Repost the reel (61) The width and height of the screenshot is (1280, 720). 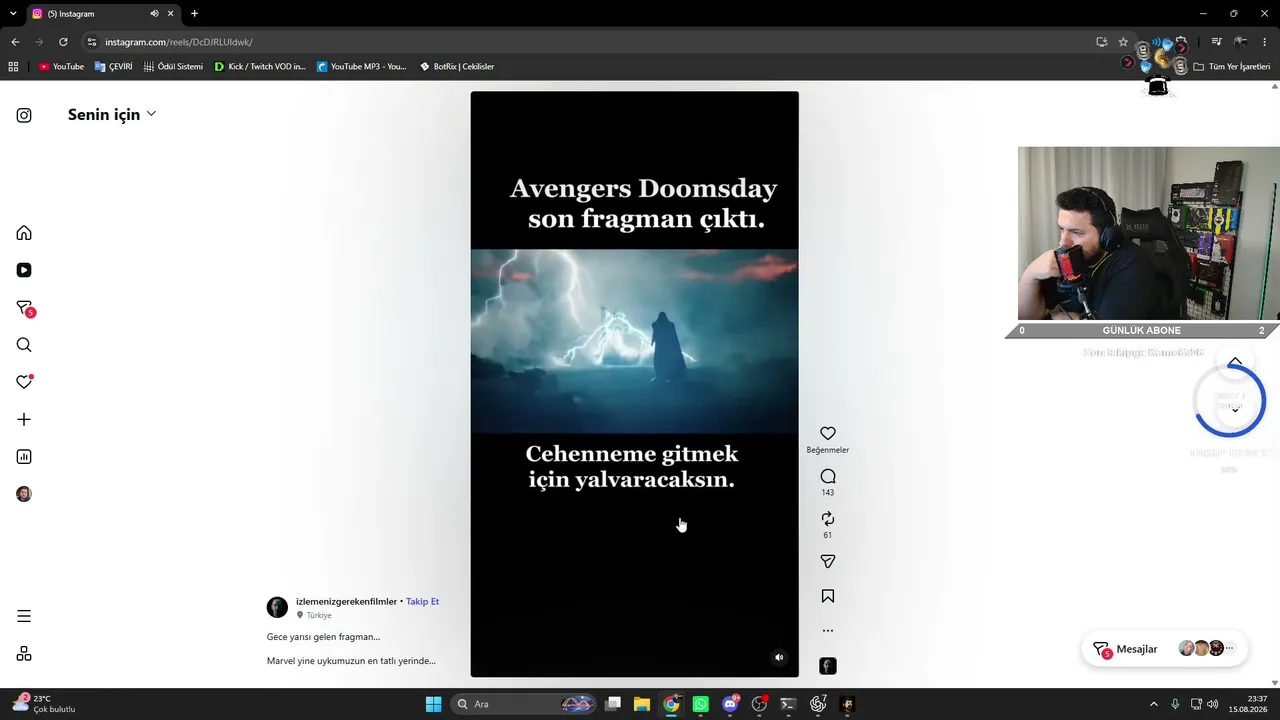tap(828, 519)
